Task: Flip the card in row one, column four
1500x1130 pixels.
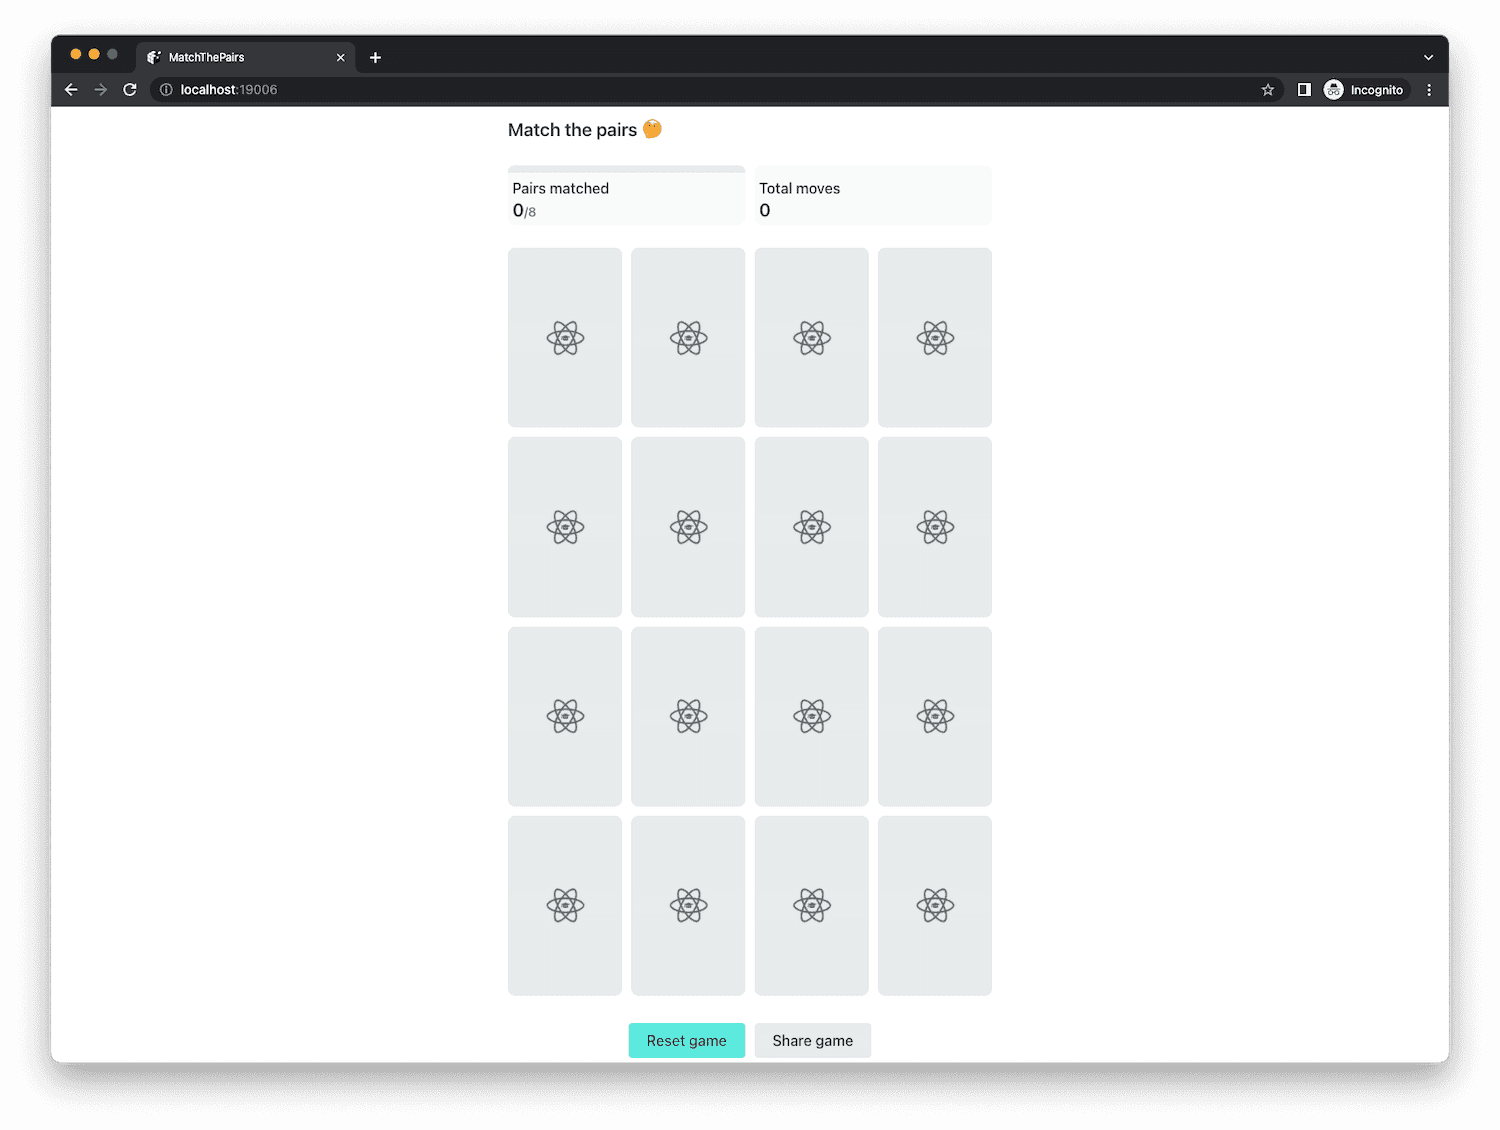Action: pos(935,338)
